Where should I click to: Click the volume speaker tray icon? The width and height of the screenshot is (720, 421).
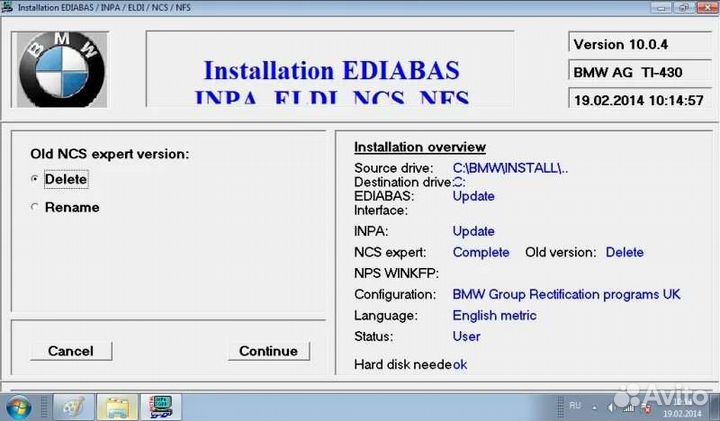(612, 407)
